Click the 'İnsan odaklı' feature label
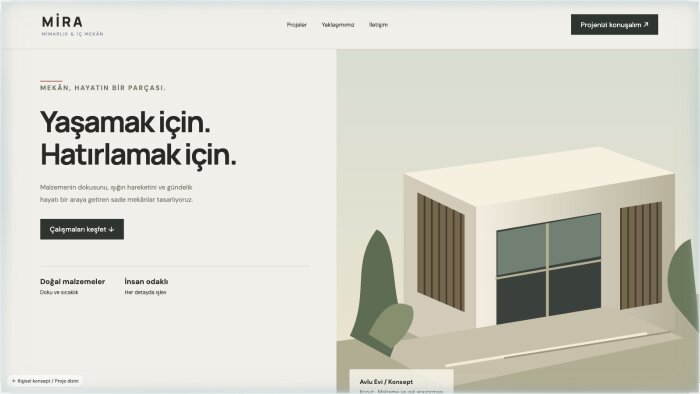 coord(146,282)
